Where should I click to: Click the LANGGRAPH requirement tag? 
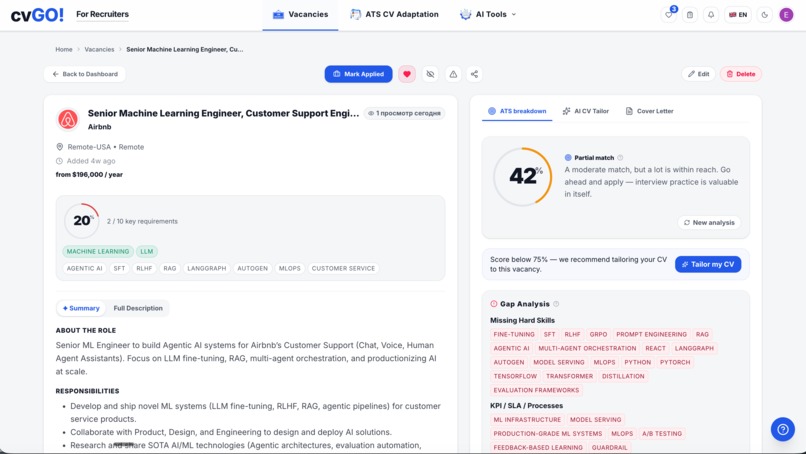click(x=207, y=268)
